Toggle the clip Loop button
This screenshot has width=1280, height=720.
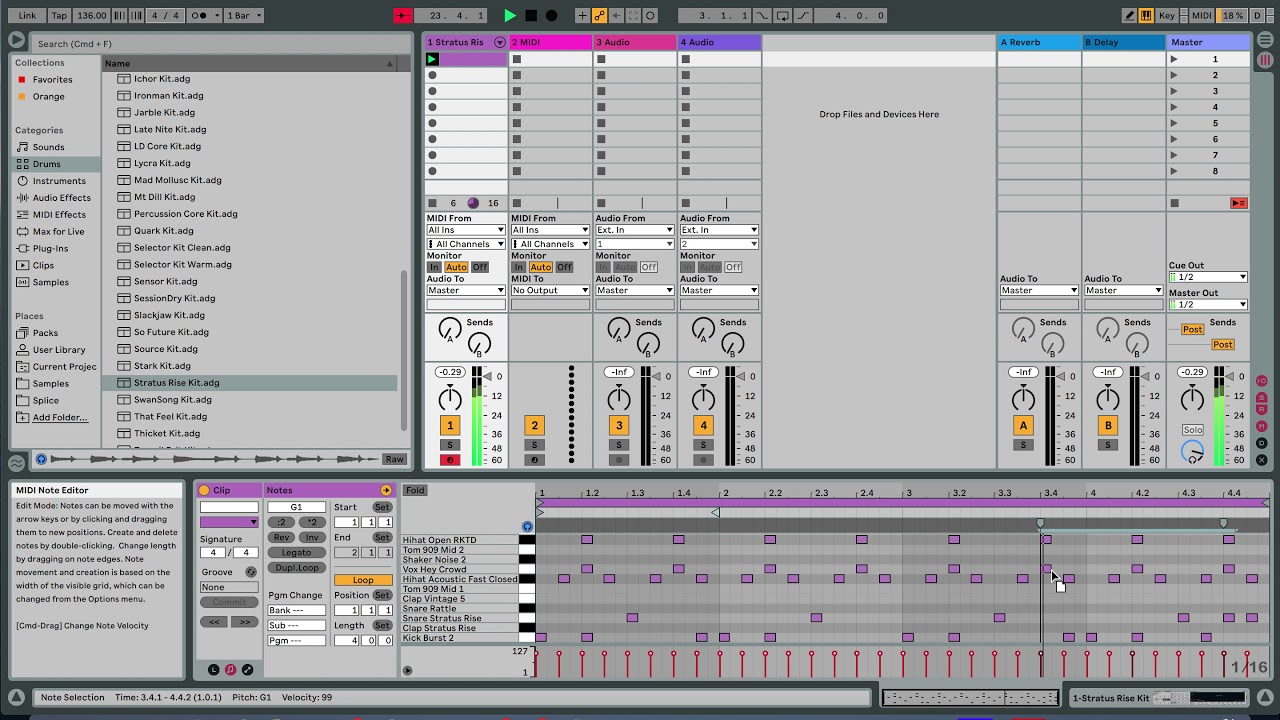click(363, 580)
